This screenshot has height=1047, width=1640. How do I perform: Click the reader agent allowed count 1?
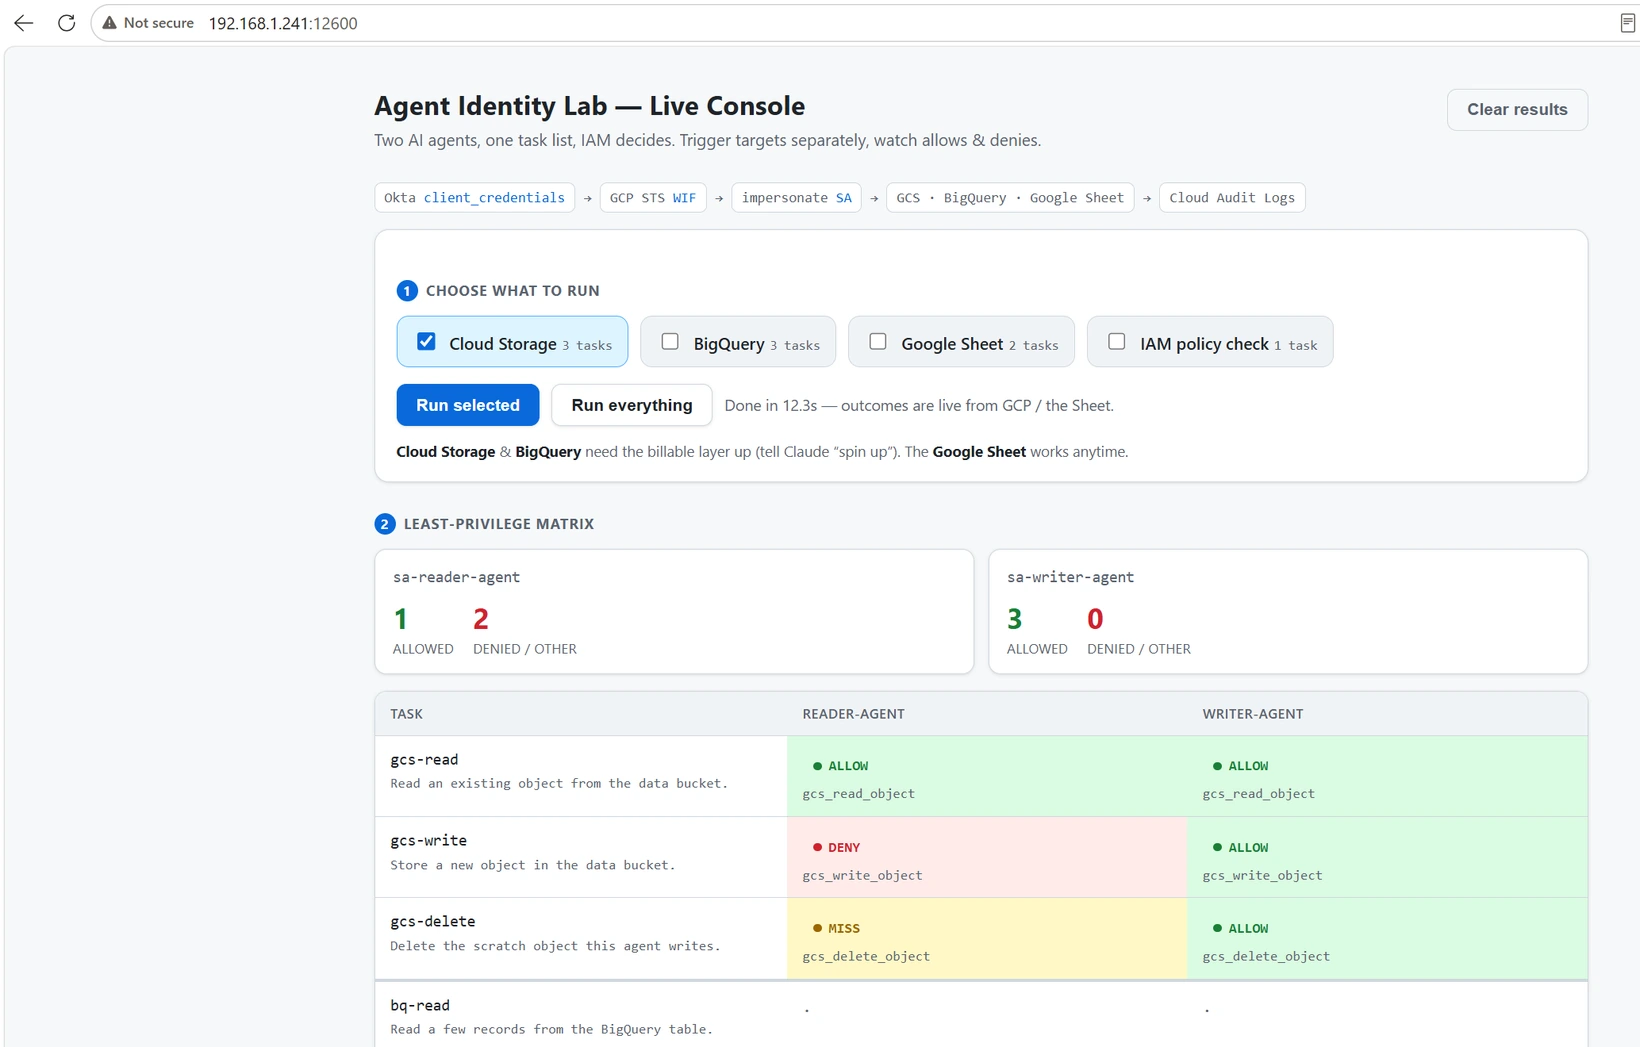401,619
